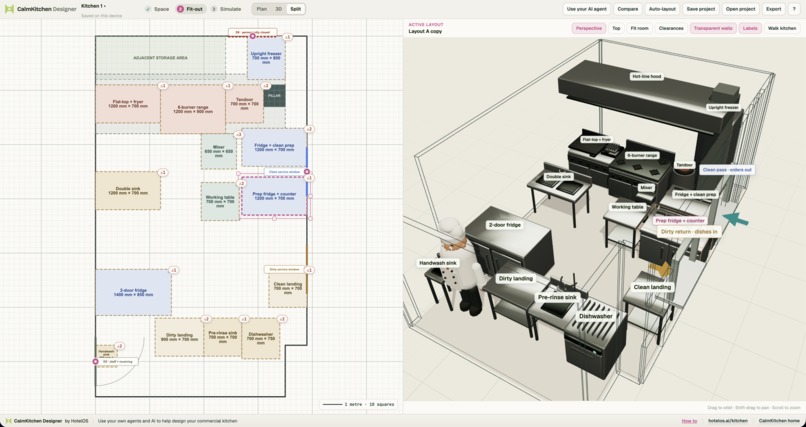Image resolution: width=806 pixels, height=427 pixels.
Task: Click Fit room in 3D view
Action: [x=639, y=28]
